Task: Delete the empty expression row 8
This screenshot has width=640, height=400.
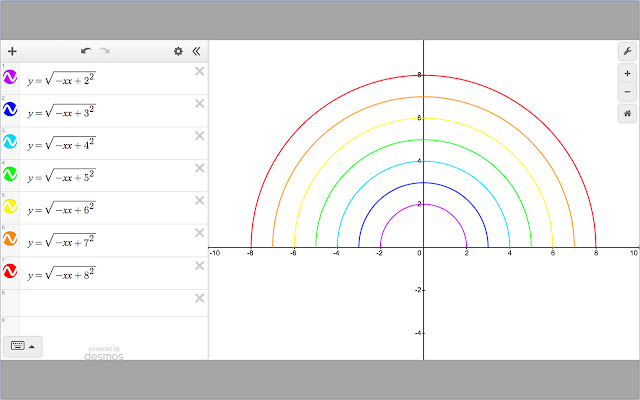Action: point(200,298)
